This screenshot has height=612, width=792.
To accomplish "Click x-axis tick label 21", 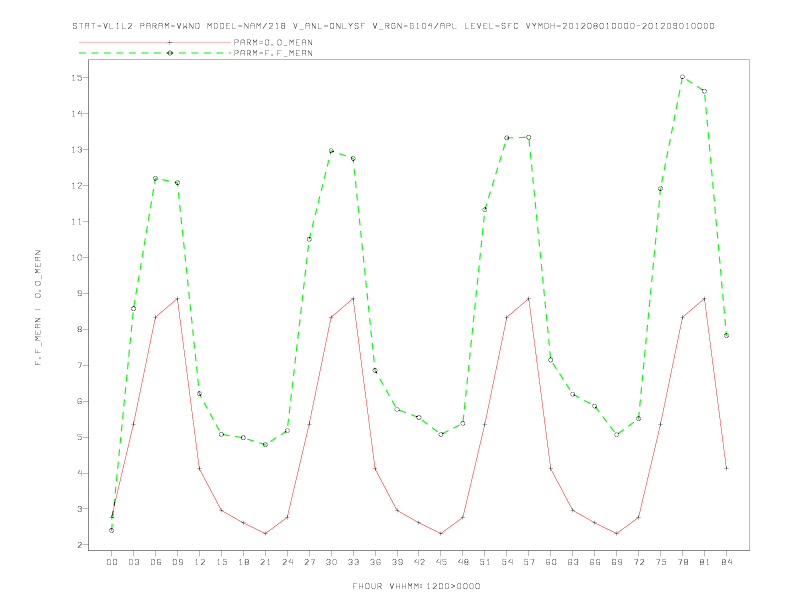I will [x=265, y=562].
